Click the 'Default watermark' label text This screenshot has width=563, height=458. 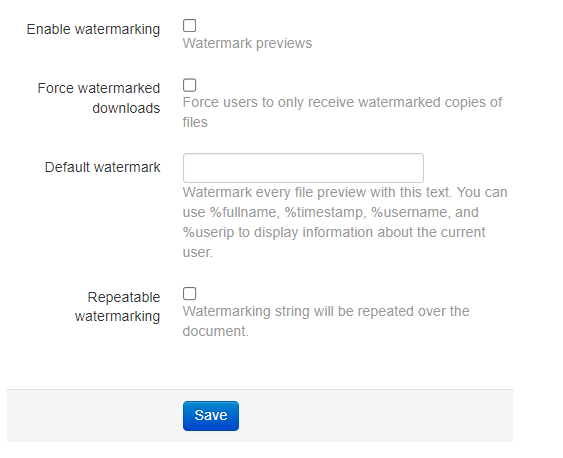[x=103, y=167]
